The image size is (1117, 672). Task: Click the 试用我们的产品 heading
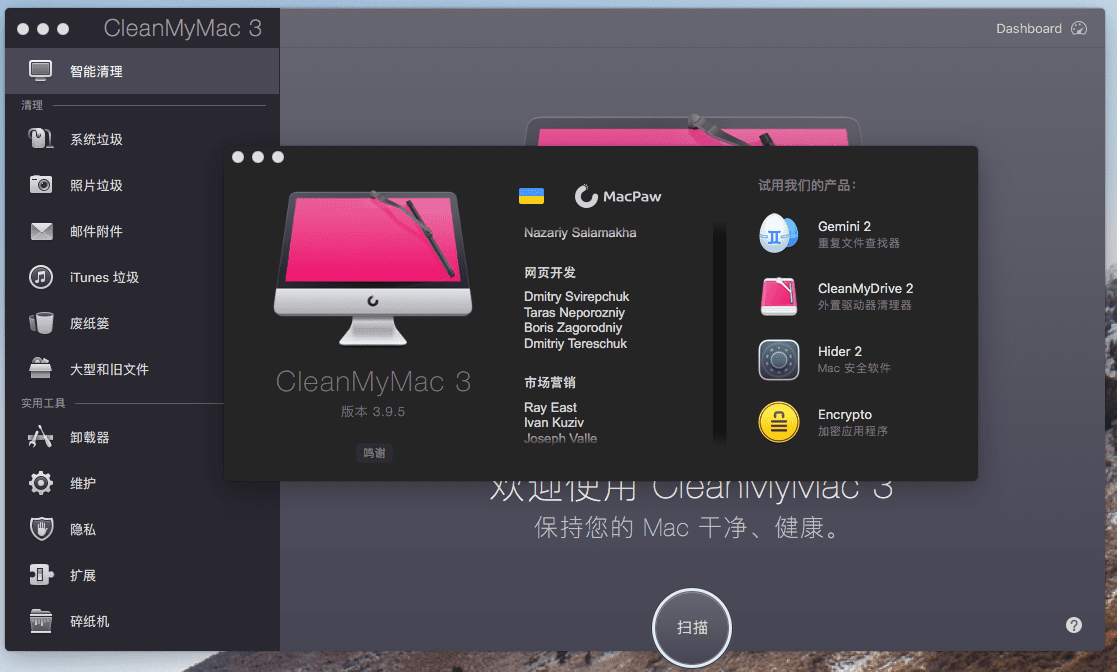807,185
